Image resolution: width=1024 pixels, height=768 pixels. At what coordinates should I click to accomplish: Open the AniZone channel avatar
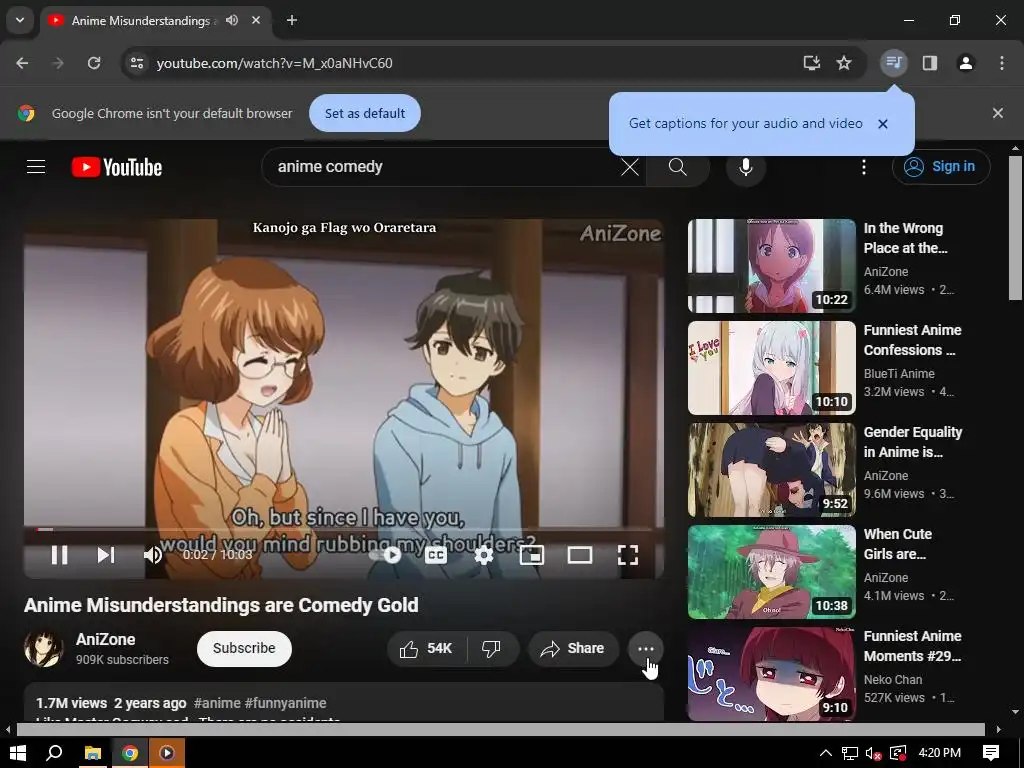click(x=44, y=648)
